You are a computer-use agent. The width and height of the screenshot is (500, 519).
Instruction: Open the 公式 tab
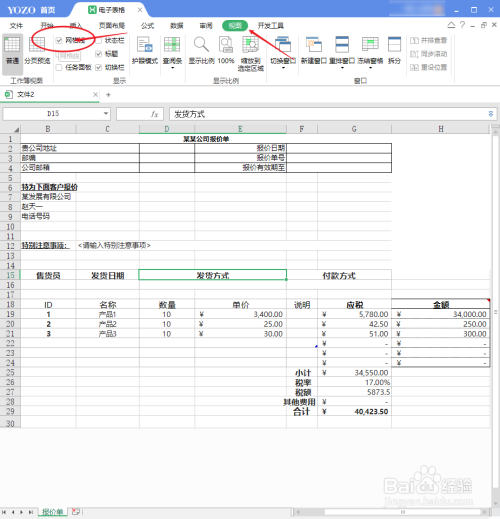click(x=147, y=26)
